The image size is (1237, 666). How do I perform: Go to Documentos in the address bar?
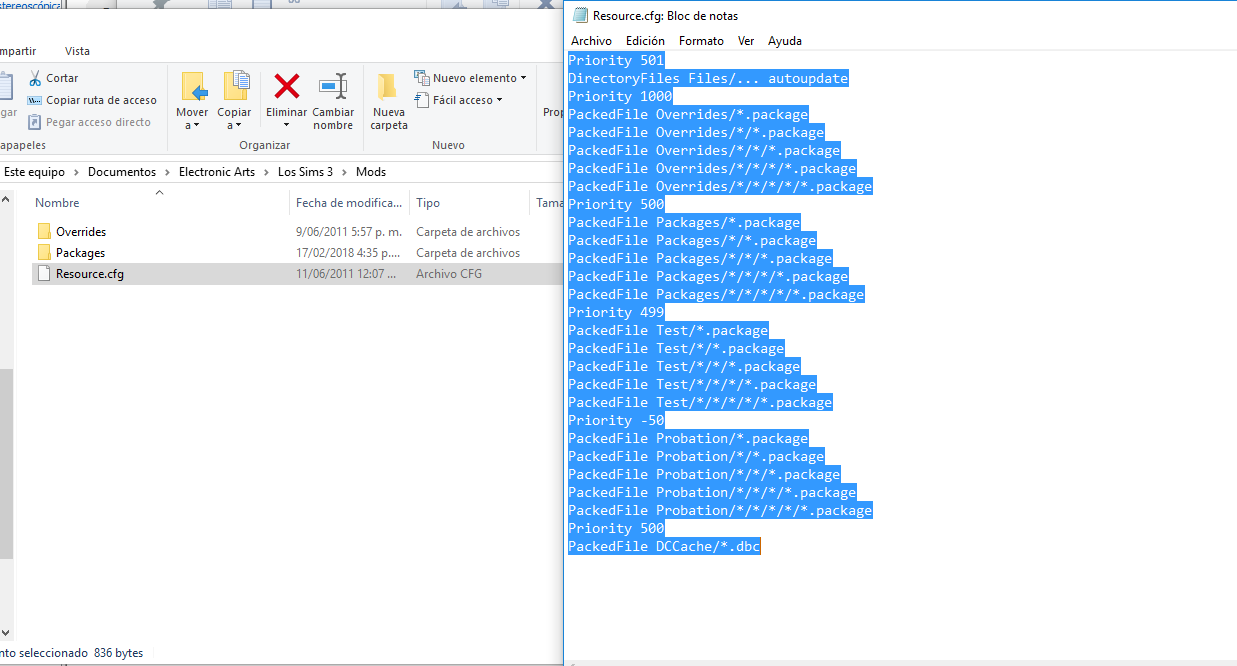pos(122,172)
